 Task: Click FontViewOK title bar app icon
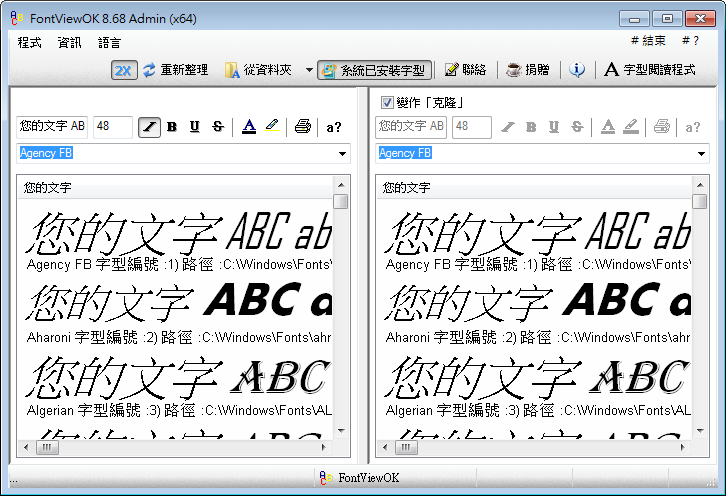[x=17, y=18]
